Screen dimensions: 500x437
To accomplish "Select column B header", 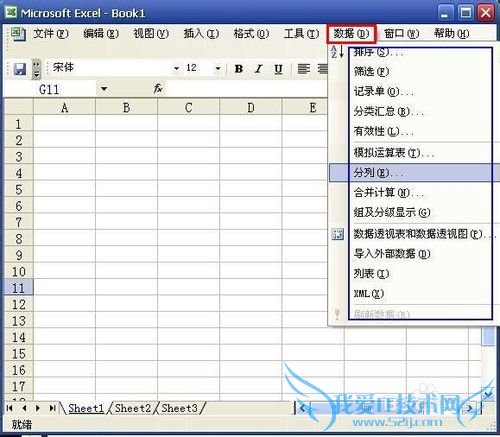I will (x=126, y=107).
